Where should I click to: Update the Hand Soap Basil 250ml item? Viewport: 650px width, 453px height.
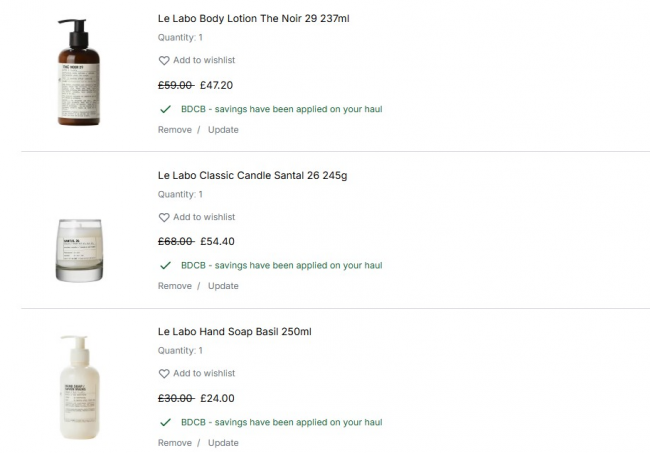point(223,443)
